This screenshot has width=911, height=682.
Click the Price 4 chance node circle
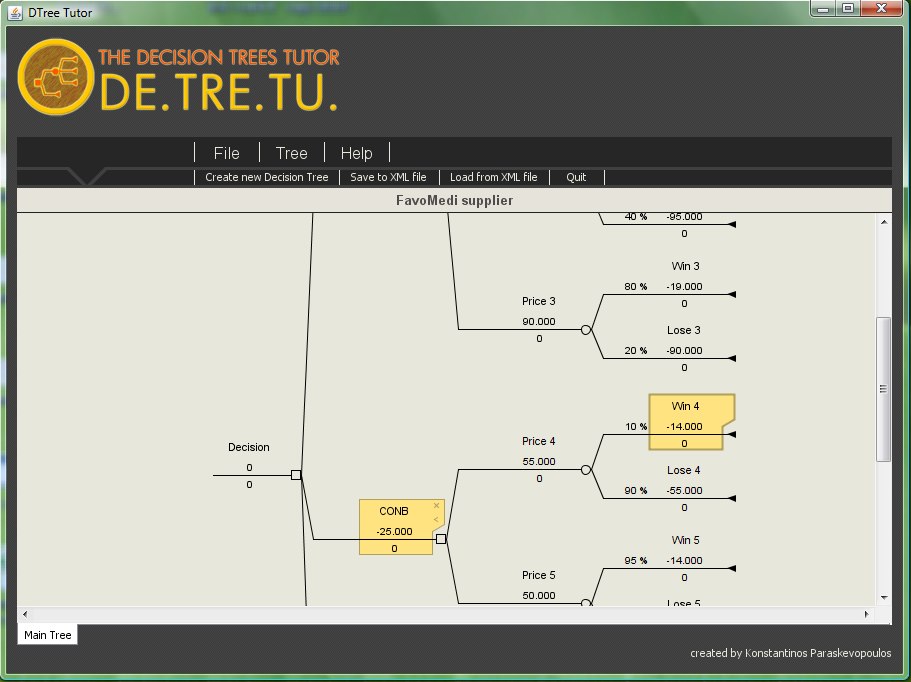point(586,469)
